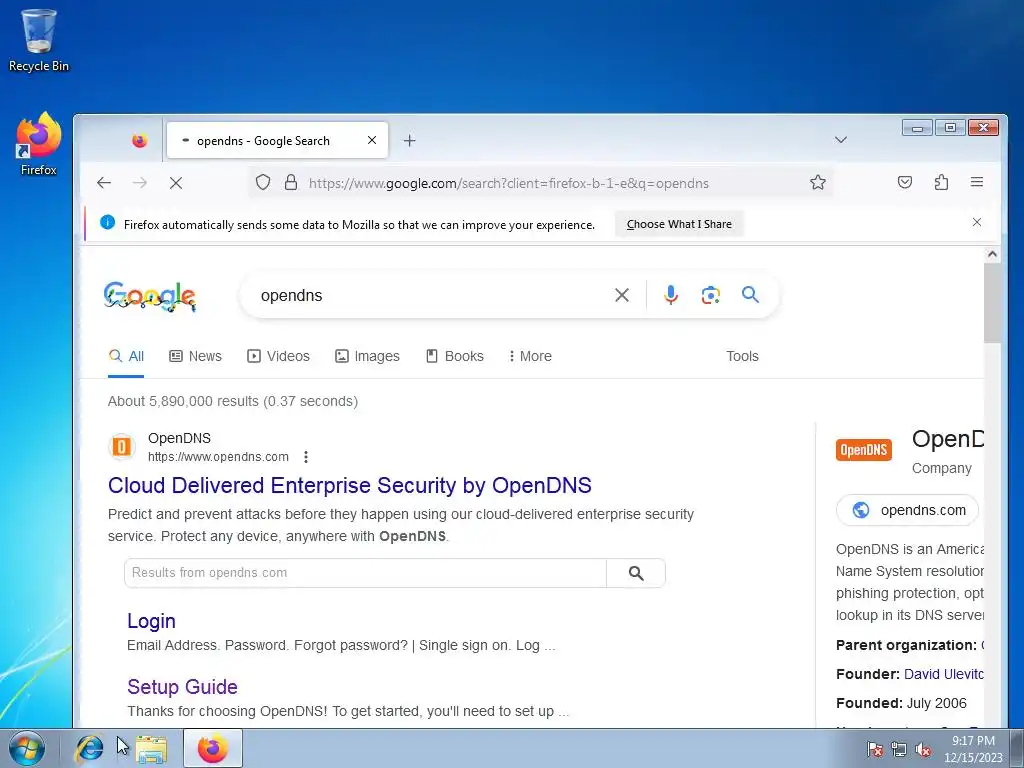Open the Firefox desktop shortcut

[39, 144]
